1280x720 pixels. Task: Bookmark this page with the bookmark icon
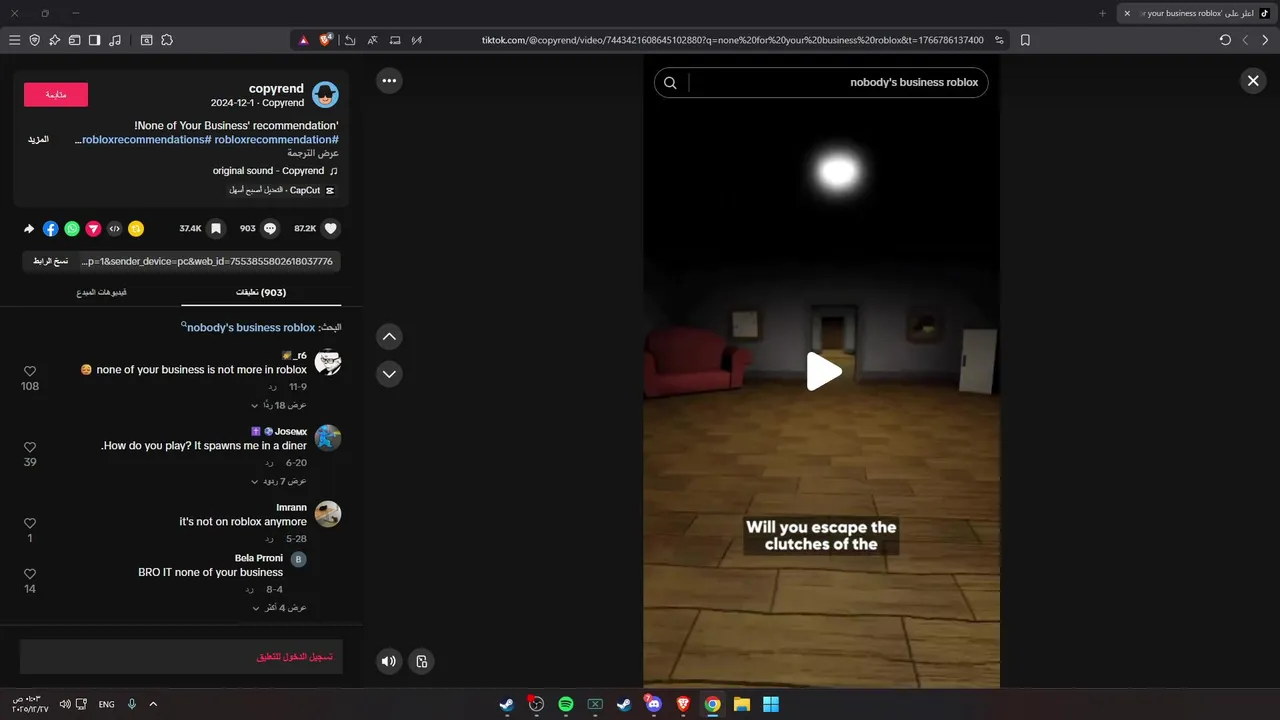click(x=1025, y=40)
